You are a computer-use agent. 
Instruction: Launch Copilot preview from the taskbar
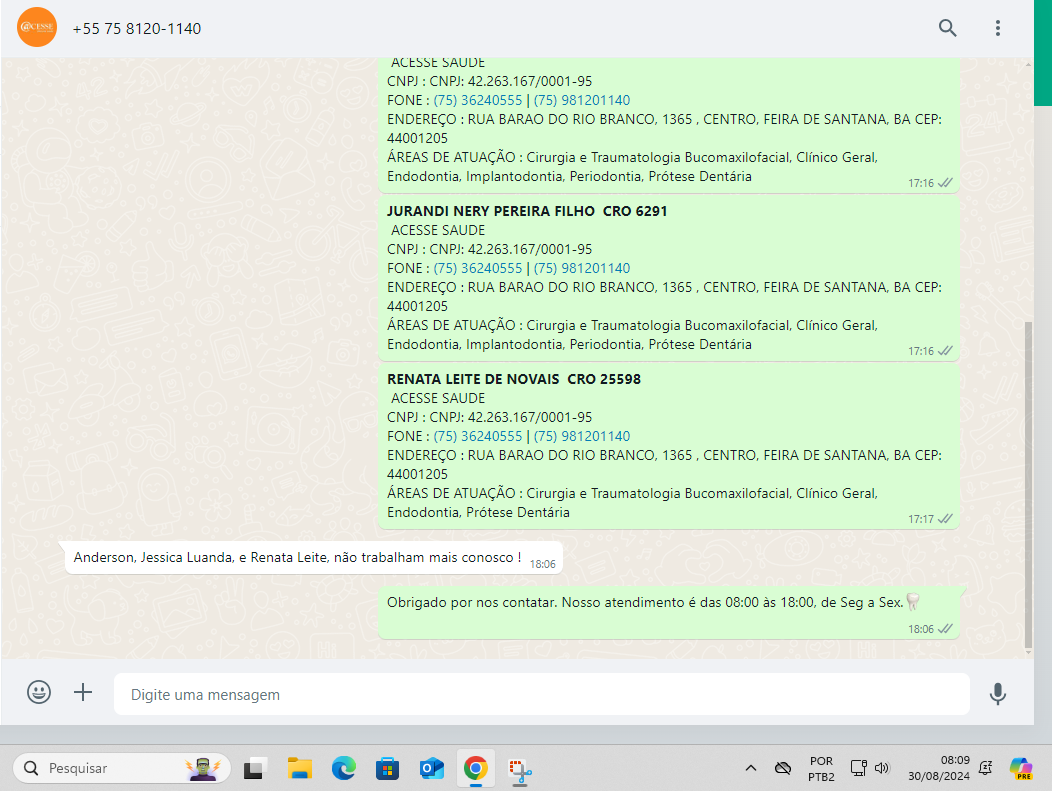click(x=1021, y=768)
